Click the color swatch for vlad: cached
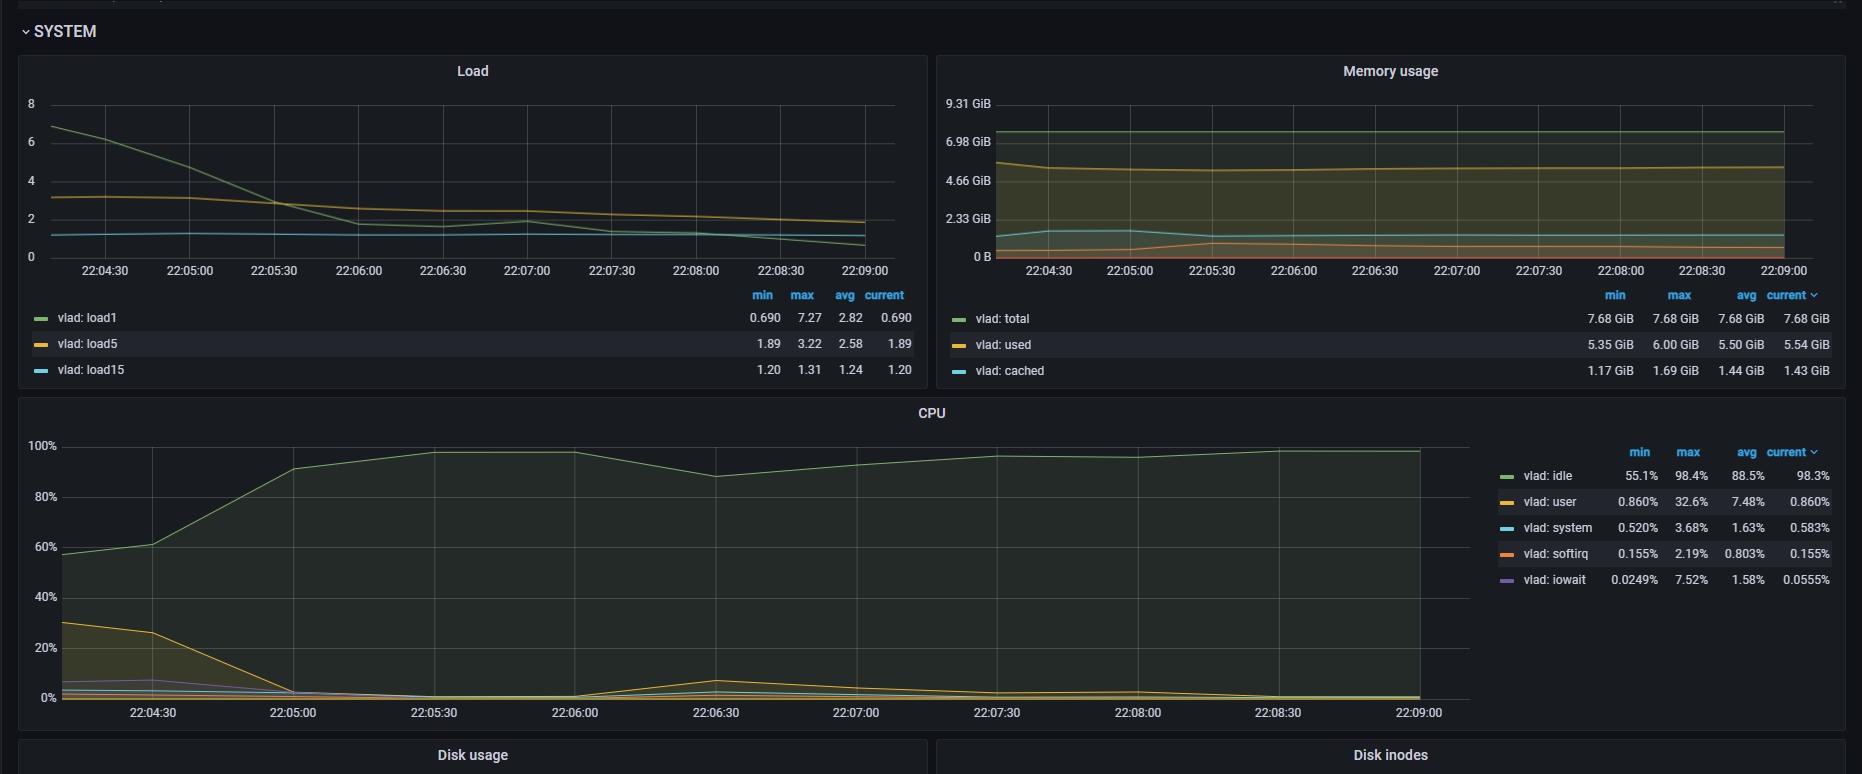Screen dimensions: 1862x774 click(959, 372)
